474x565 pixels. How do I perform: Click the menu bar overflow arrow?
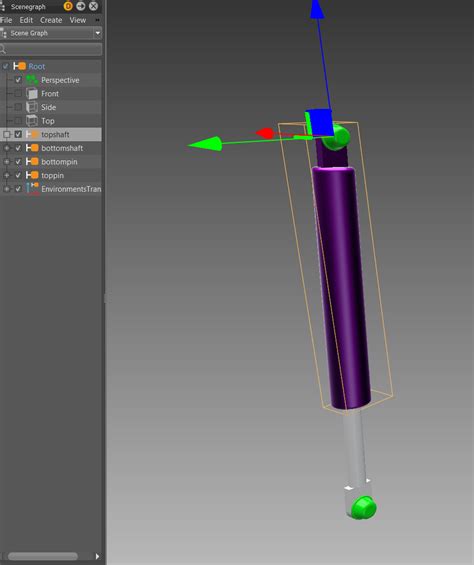[x=97, y=20]
